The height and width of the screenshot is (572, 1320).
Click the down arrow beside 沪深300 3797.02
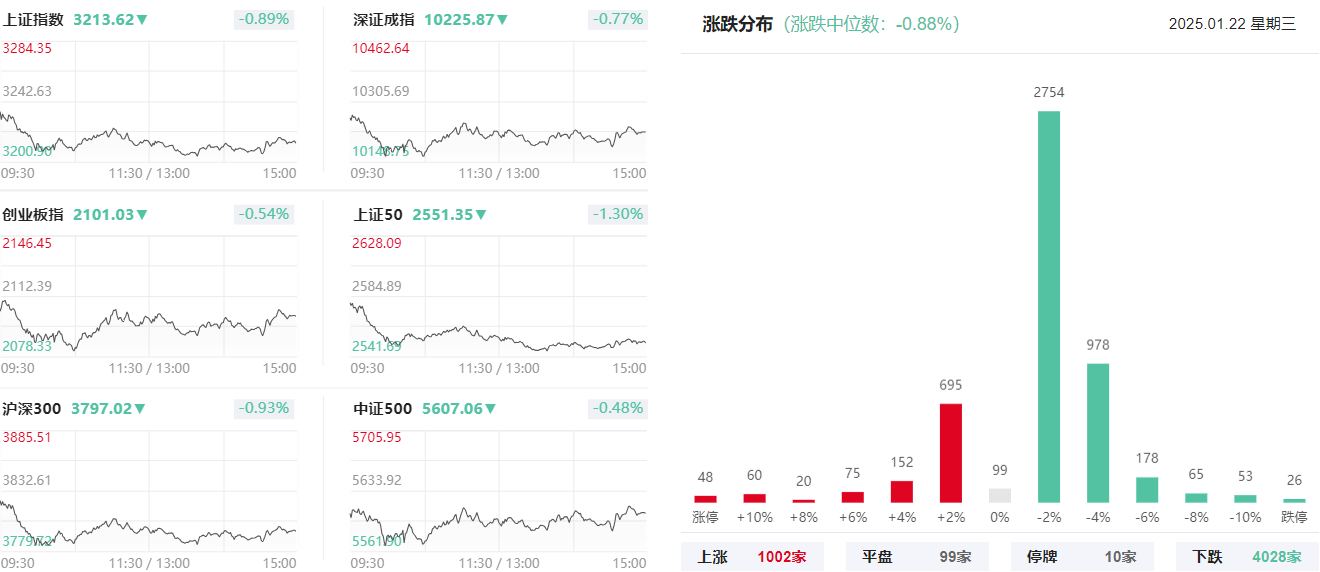coord(139,409)
